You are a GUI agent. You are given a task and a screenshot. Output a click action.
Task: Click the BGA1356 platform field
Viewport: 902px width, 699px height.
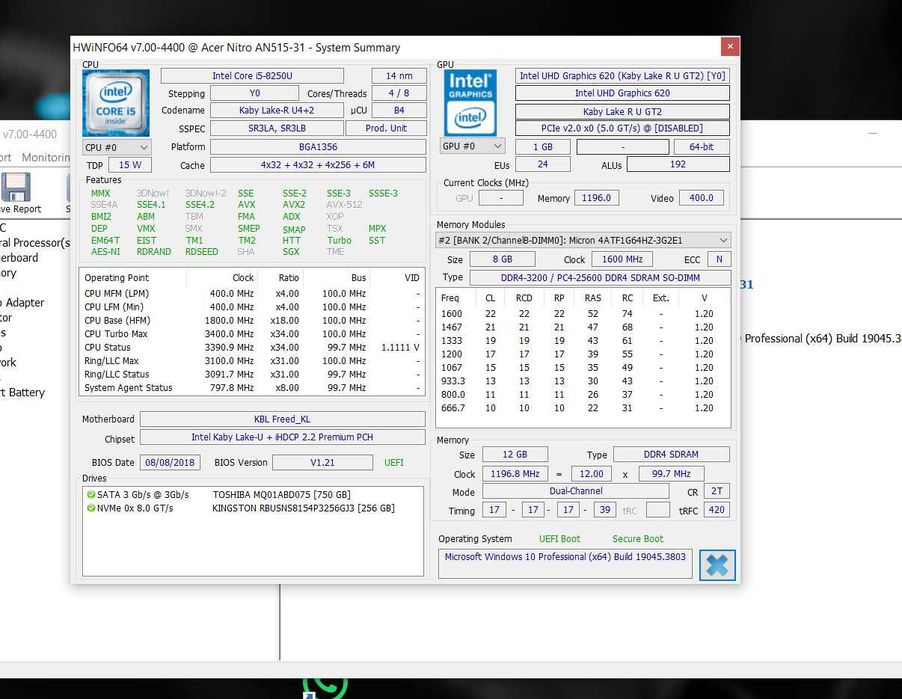pos(318,147)
